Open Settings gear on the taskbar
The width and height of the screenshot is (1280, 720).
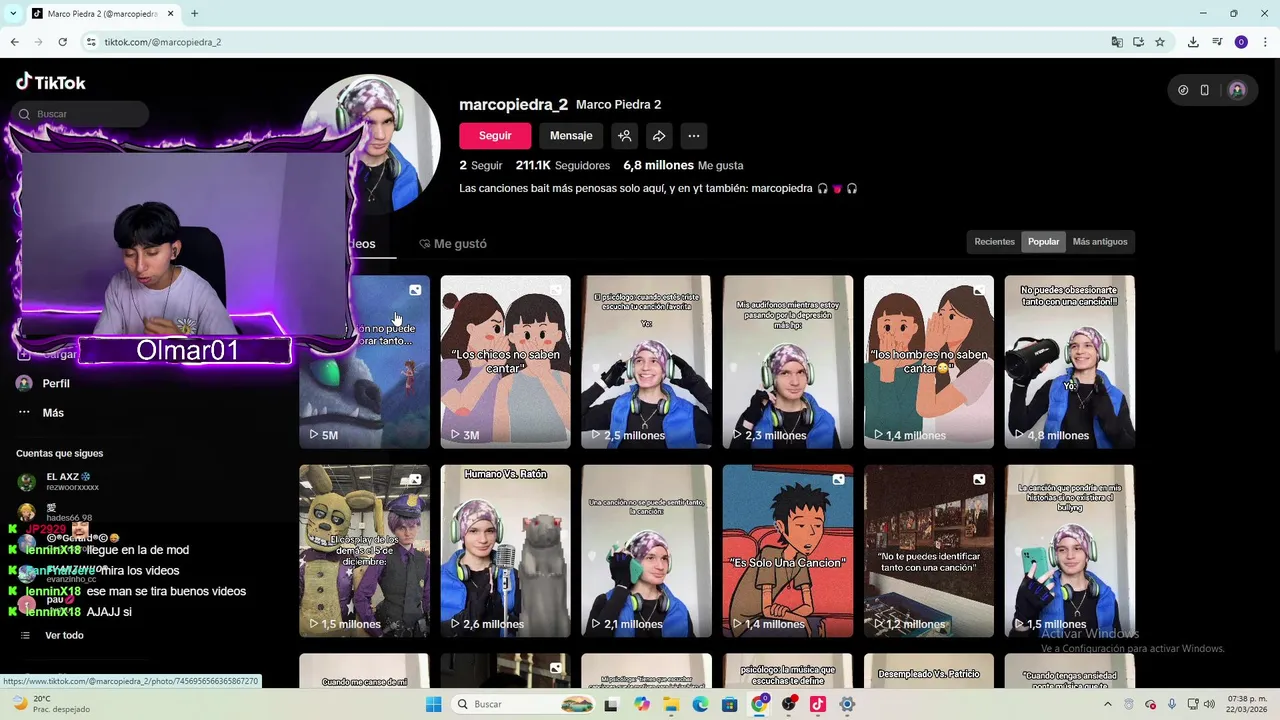[847, 704]
